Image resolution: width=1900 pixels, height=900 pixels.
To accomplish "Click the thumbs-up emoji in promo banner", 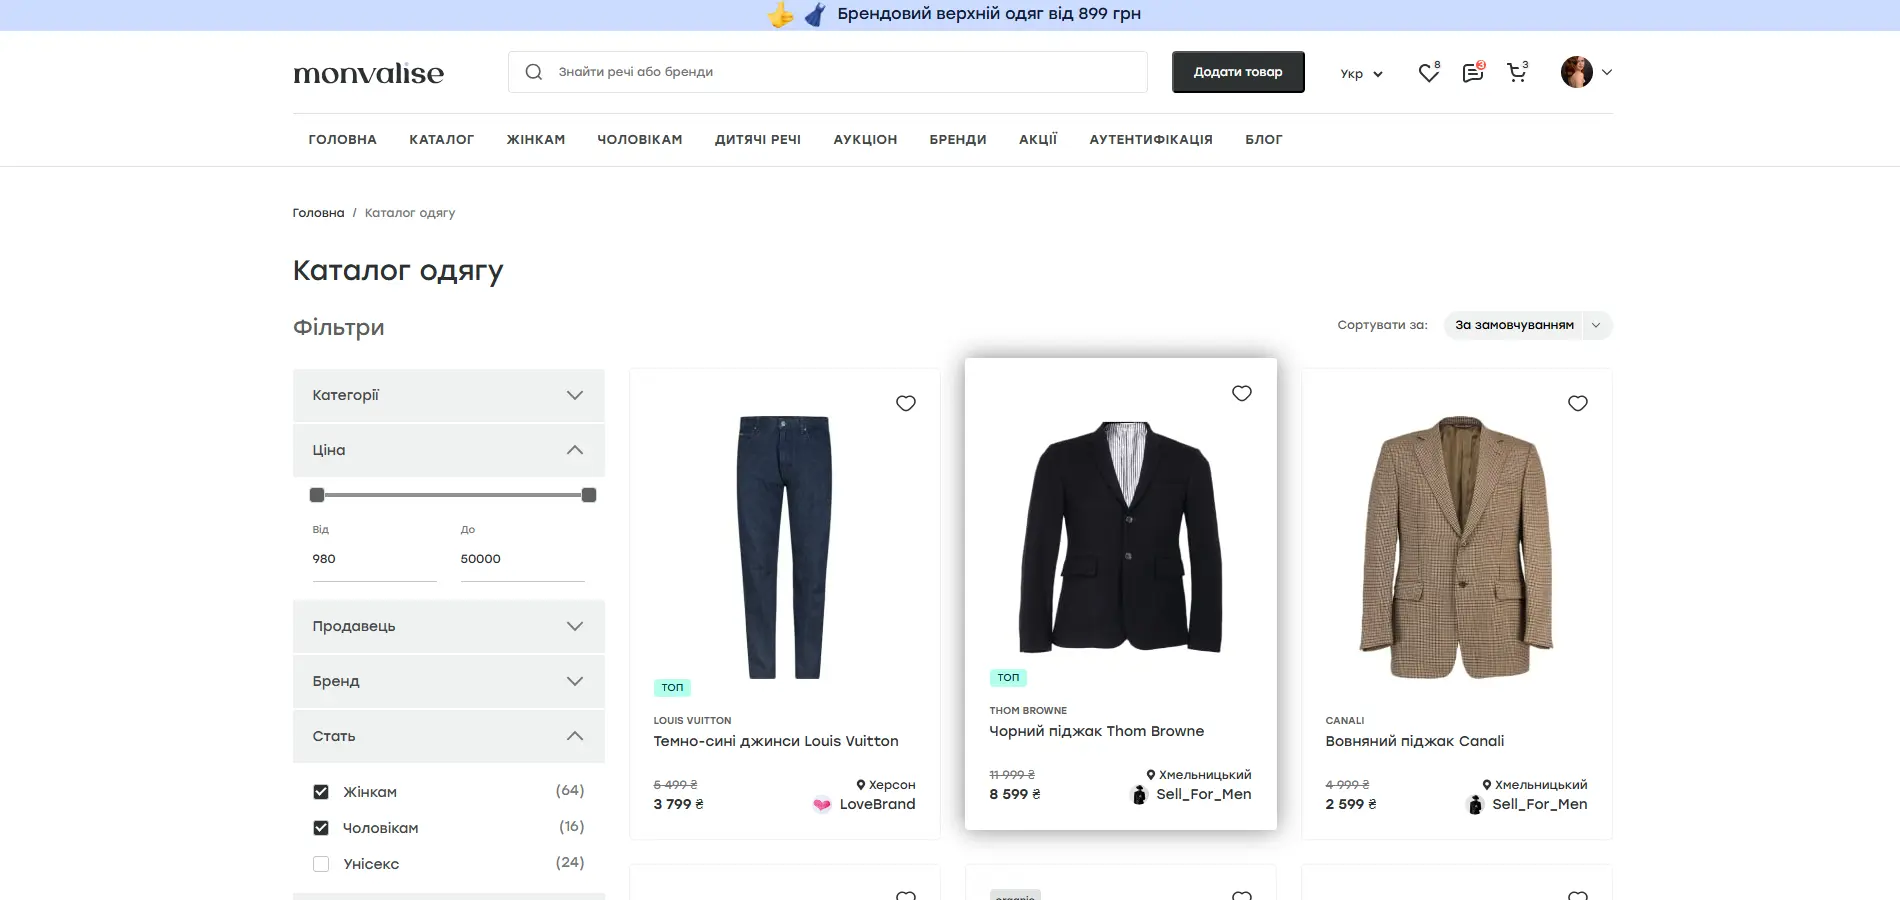I will [x=781, y=14].
